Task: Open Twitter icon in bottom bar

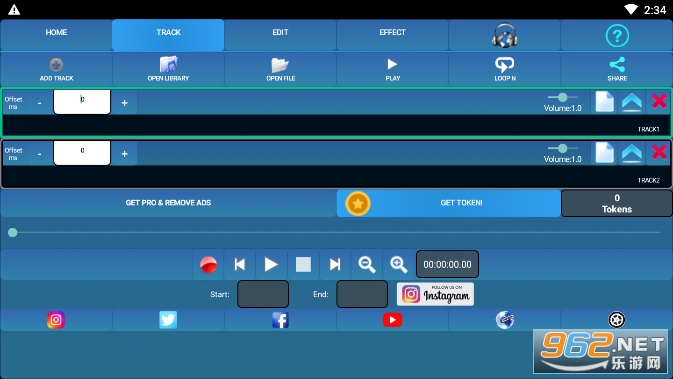Action: tap(168, 320)
